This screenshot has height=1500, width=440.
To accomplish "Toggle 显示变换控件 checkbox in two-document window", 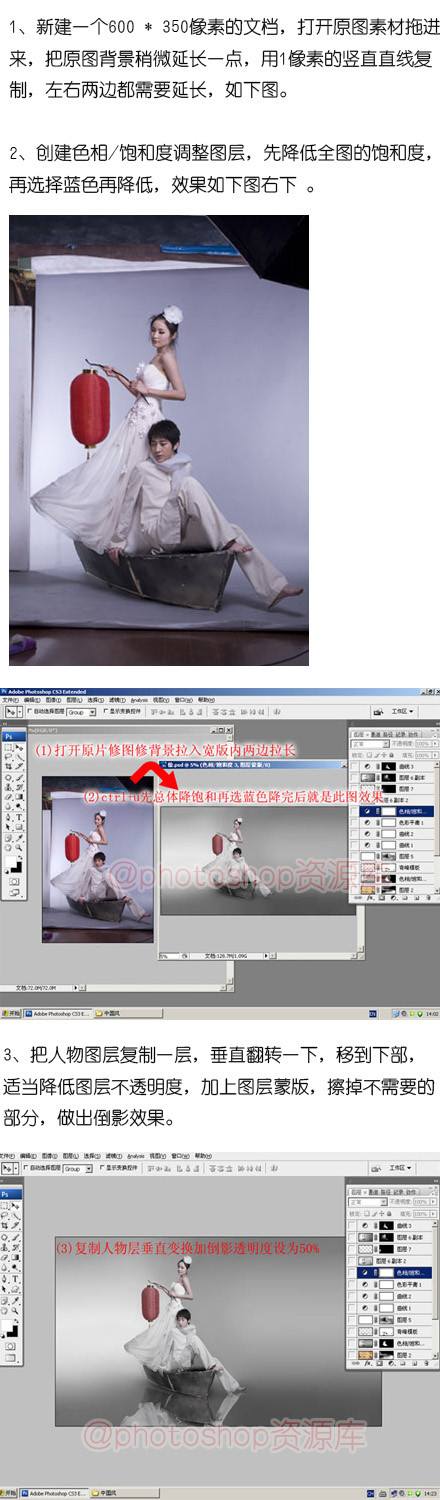I will pyautogui.click(x=105, y=711).
